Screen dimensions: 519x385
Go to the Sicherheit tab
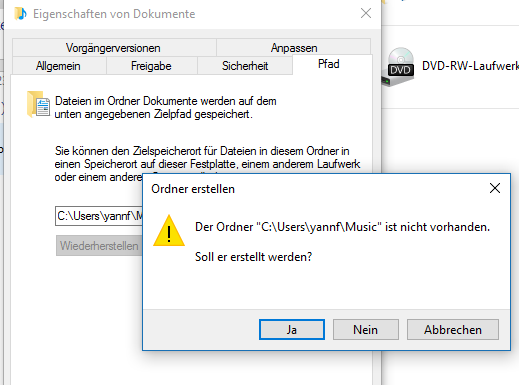(245, 66)
